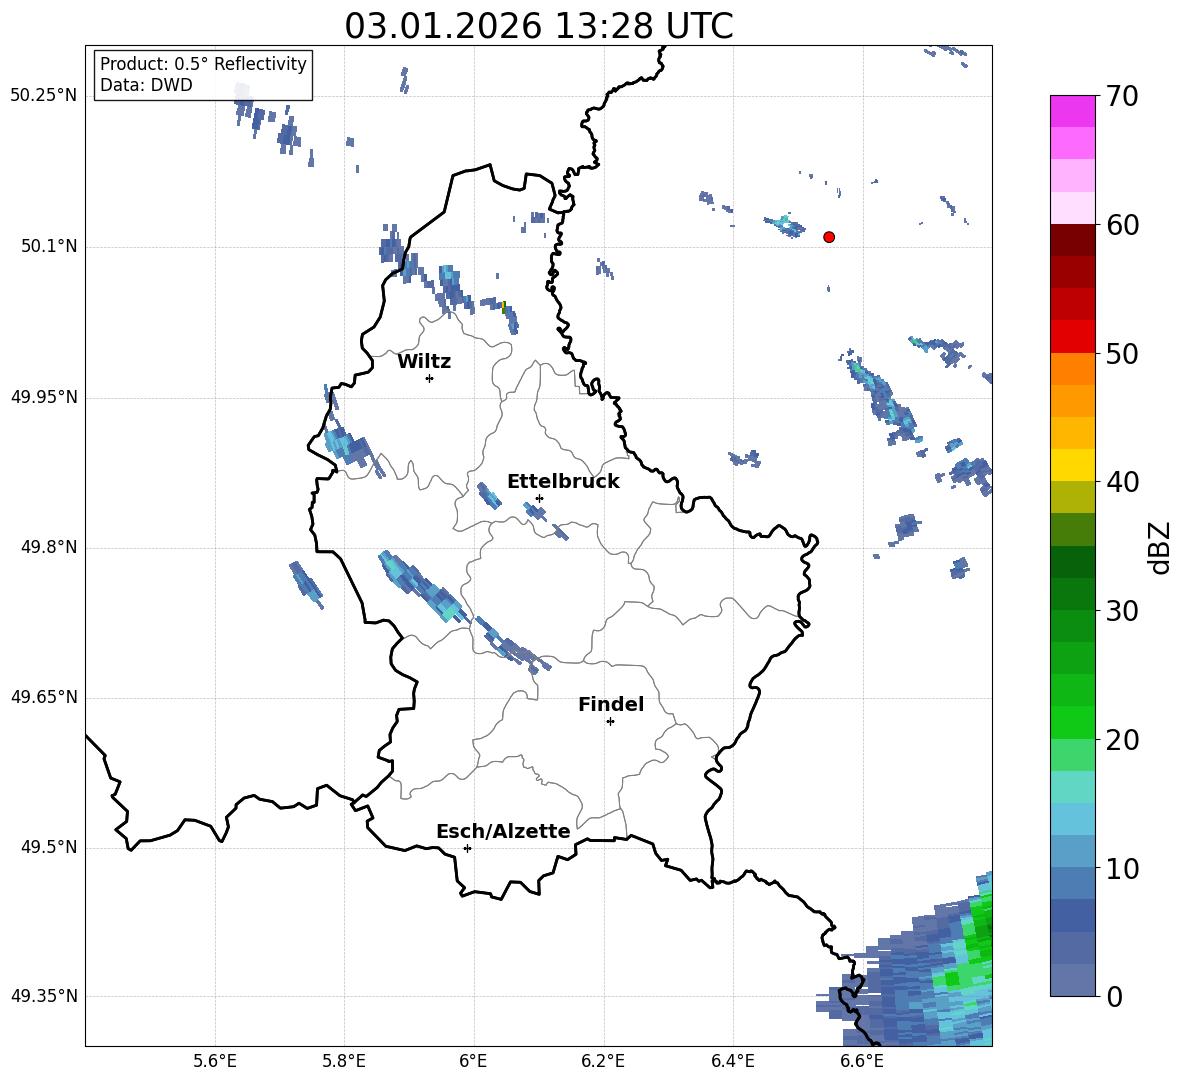The image size is (1184, 1081).
Task: Click the Findel cross marker
Action: [610, 722]
